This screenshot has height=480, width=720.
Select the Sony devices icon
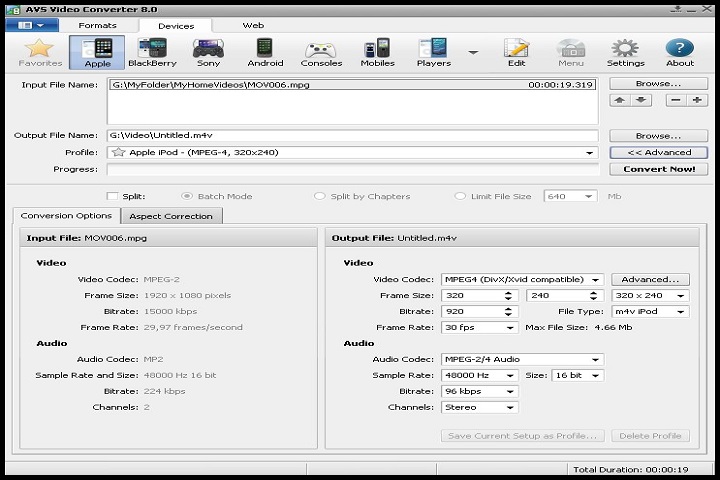208,53
